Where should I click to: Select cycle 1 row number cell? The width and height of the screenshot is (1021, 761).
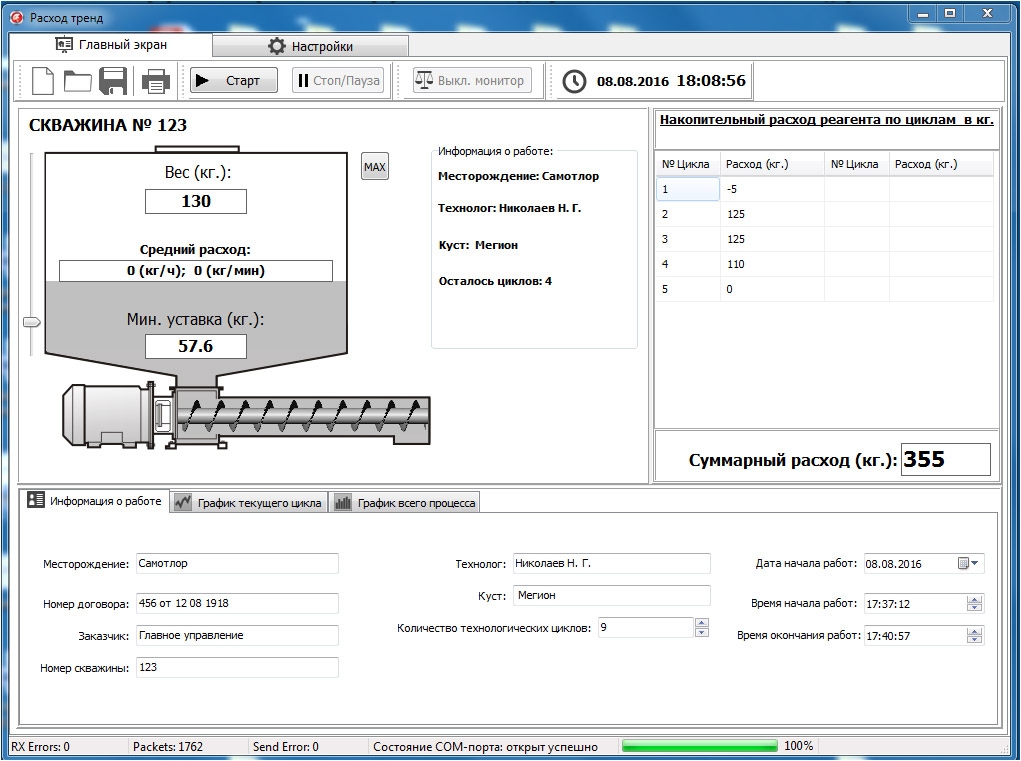pyautogui.click(x=688, y=189)
